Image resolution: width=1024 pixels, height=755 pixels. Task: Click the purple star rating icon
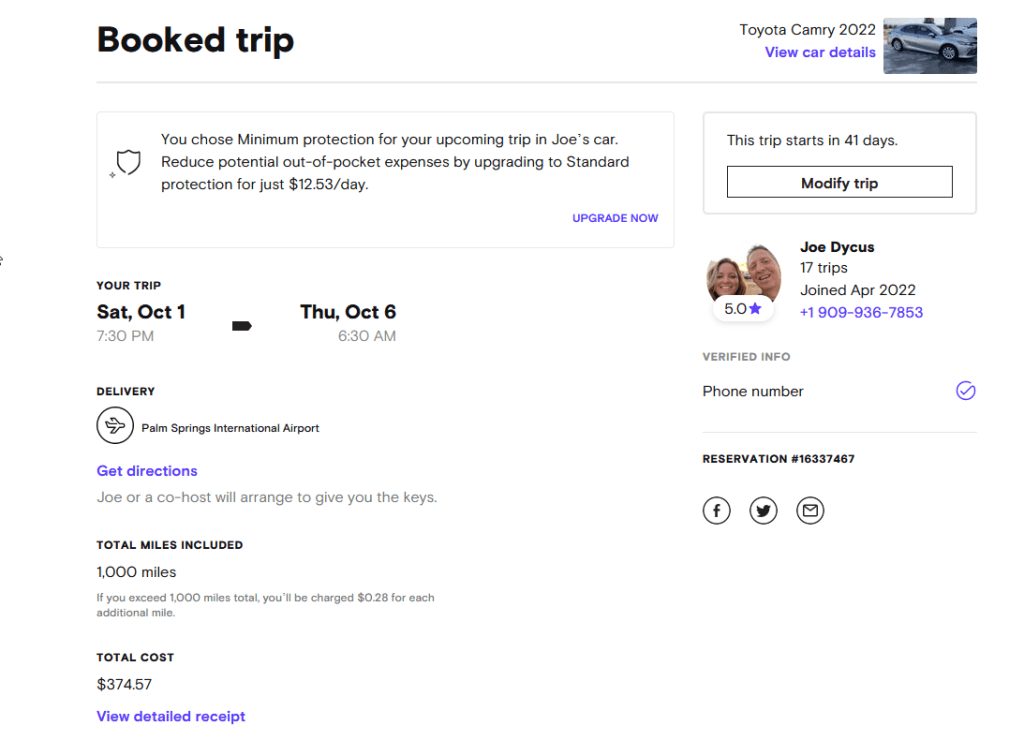[755, 309]
